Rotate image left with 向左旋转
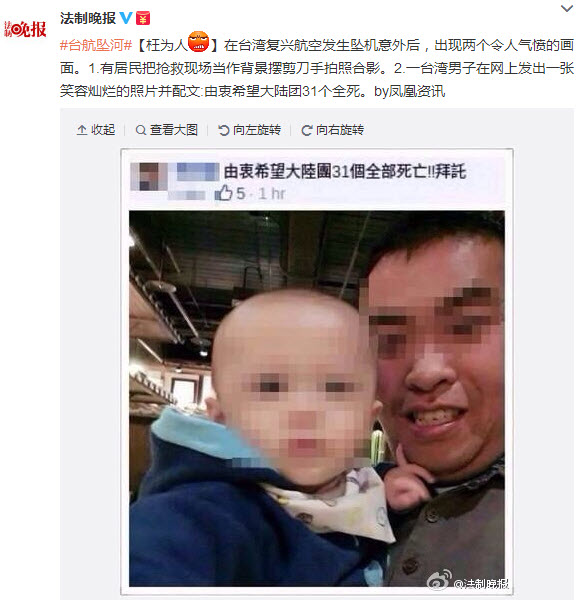The width and height of the screenshot is (579, 600). click(x=250, y=130)
